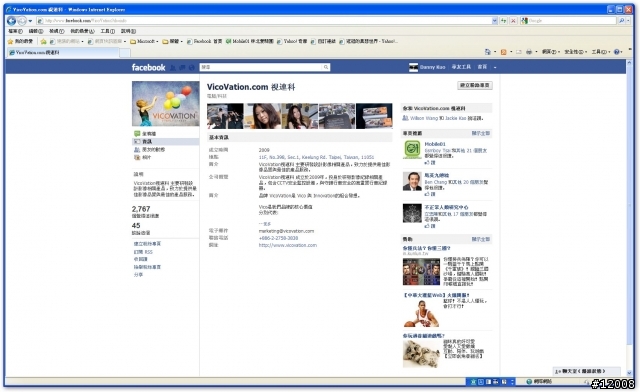Image resolution: width=640 pixels, height=392 pixels.
Task: Click the vertical scrollbar up arrow
Action: pos(629,62)
